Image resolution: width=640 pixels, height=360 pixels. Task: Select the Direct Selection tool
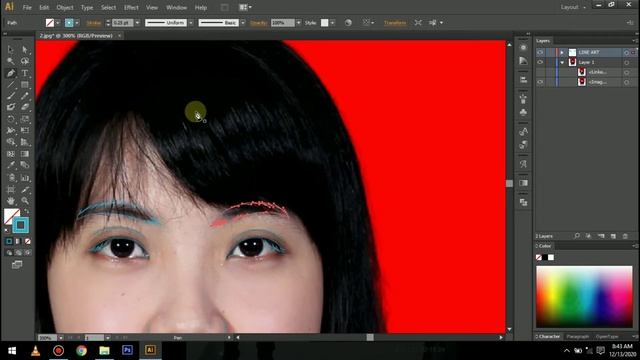[x=25, y=49]
